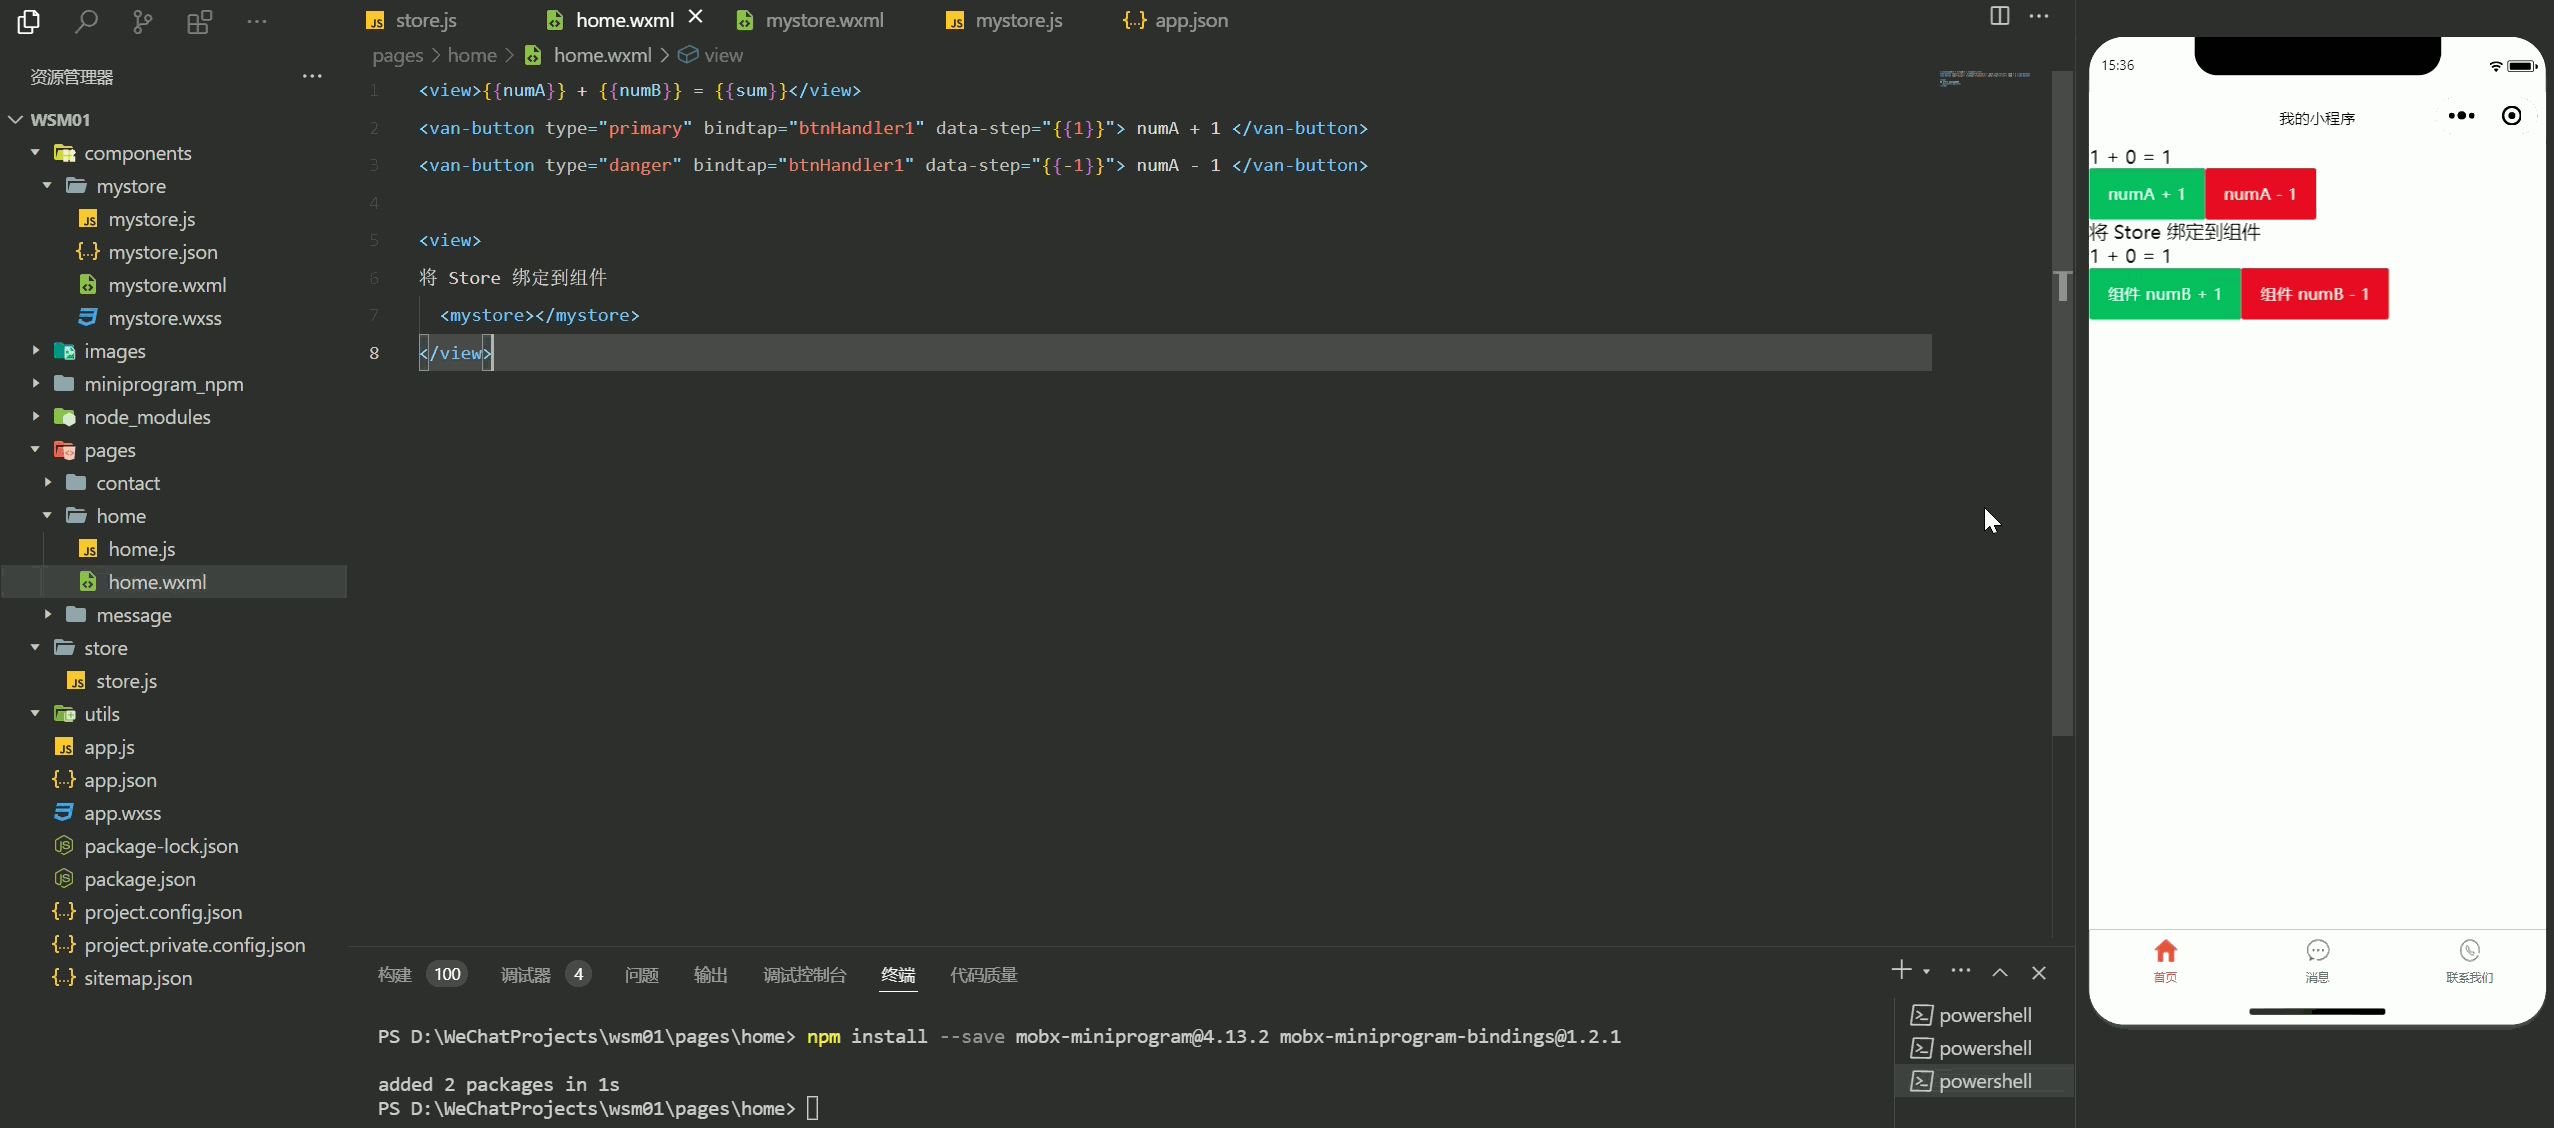The height and width of the screenshot is (1128, 2554).
Task: Maximize the terminal panel with up chevron
Action: 2000,973
